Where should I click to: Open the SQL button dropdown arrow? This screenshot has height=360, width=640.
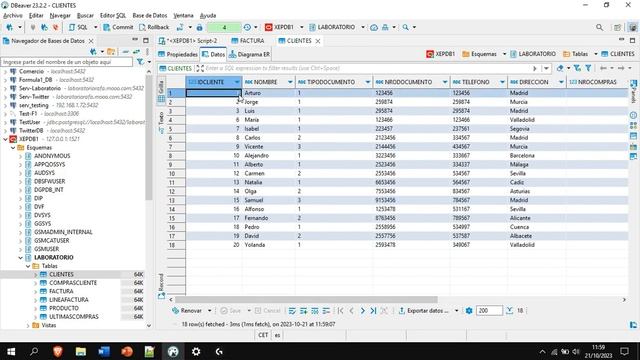[x=96, y=27]
